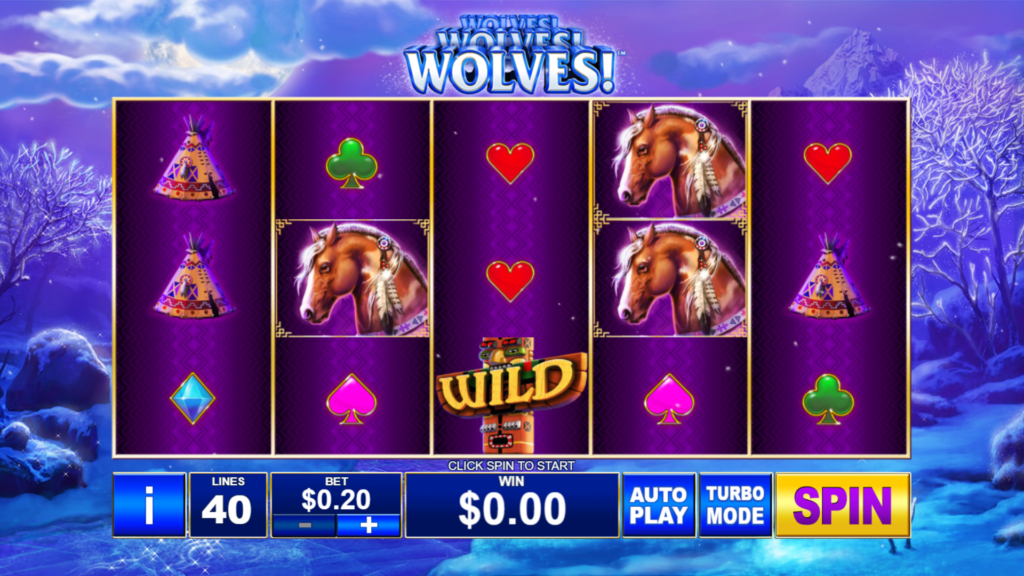
Task: Decrease the bet with minus button
Action: tap(304, 525)
